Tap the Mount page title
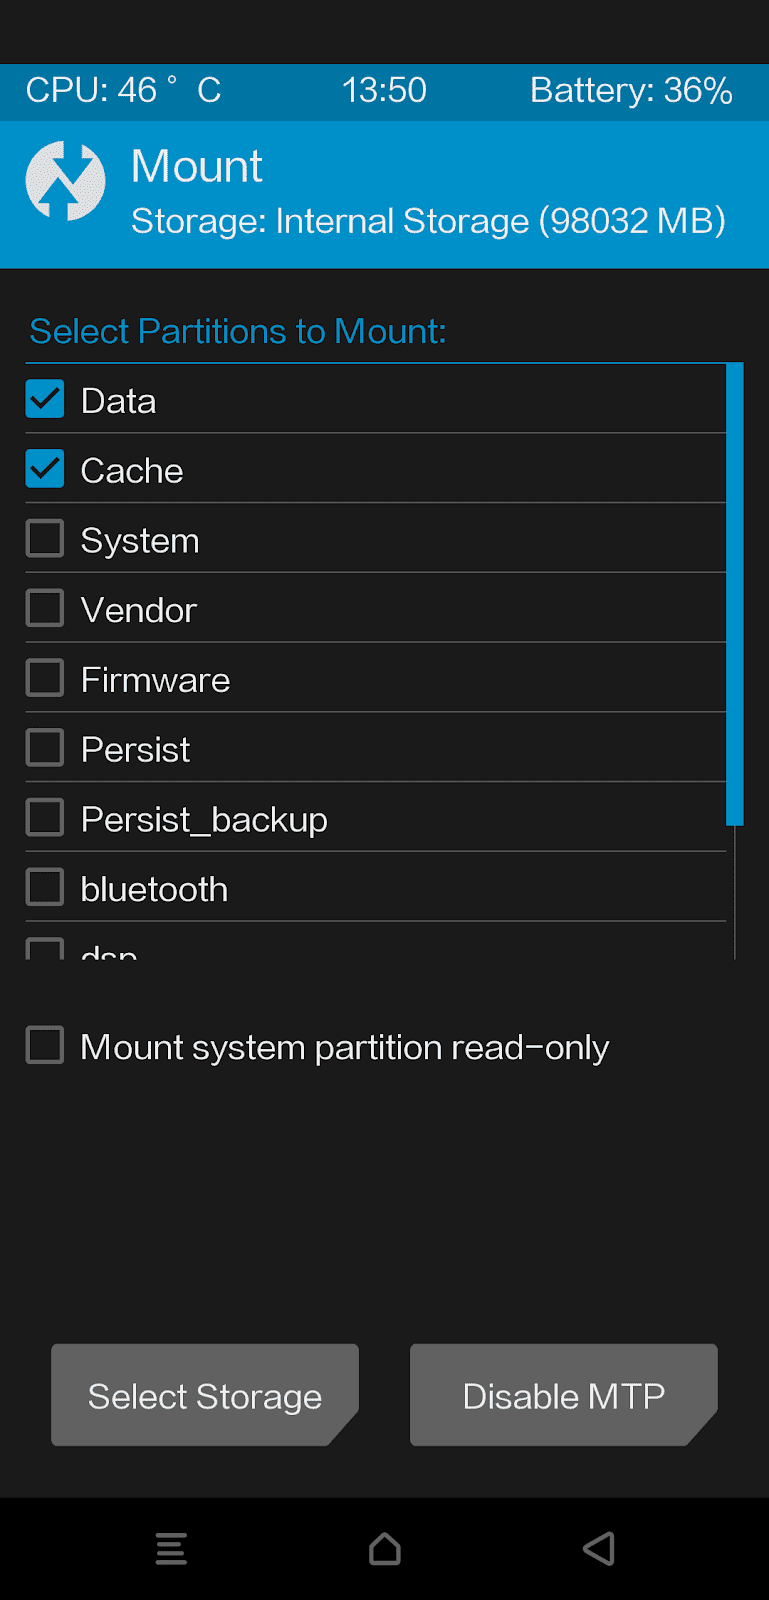 tap(197, 166)
